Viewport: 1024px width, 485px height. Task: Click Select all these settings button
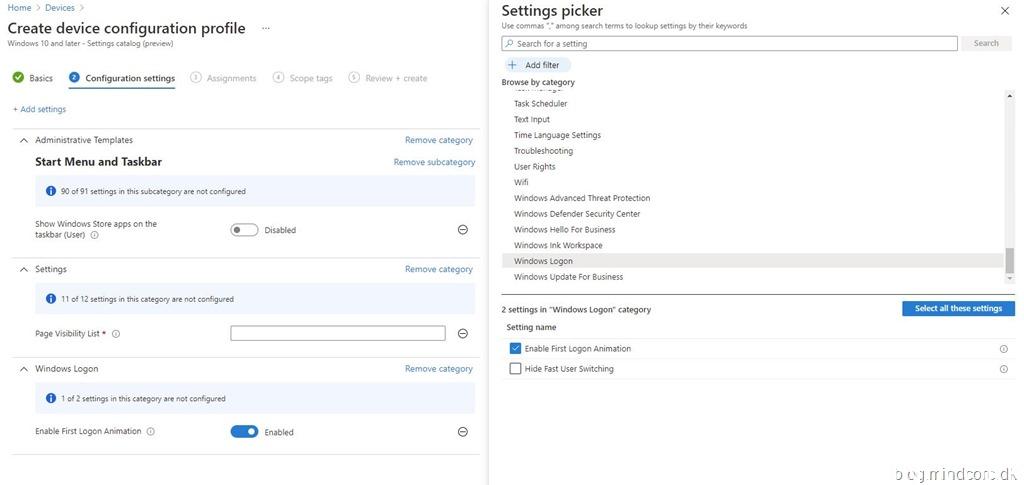click(957, 309)
